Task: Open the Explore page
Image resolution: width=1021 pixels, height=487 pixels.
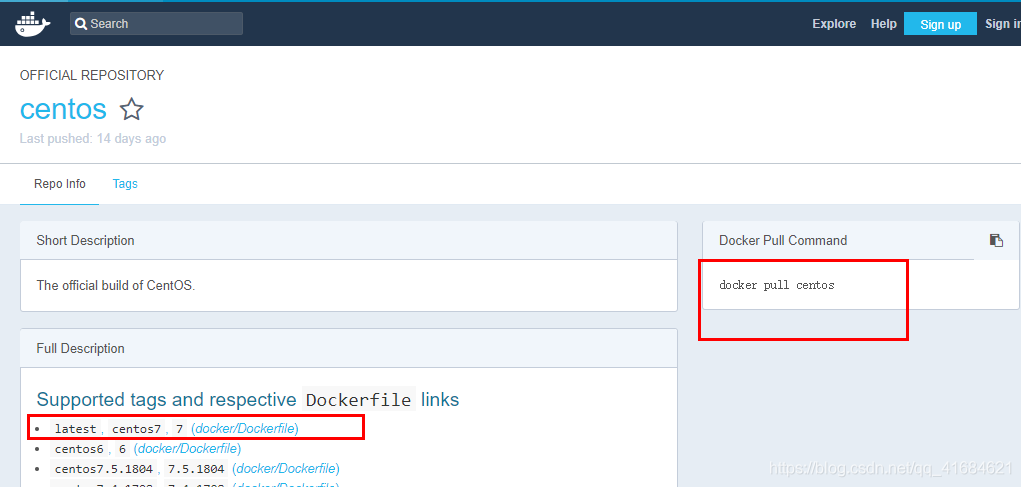Action: 834,23
